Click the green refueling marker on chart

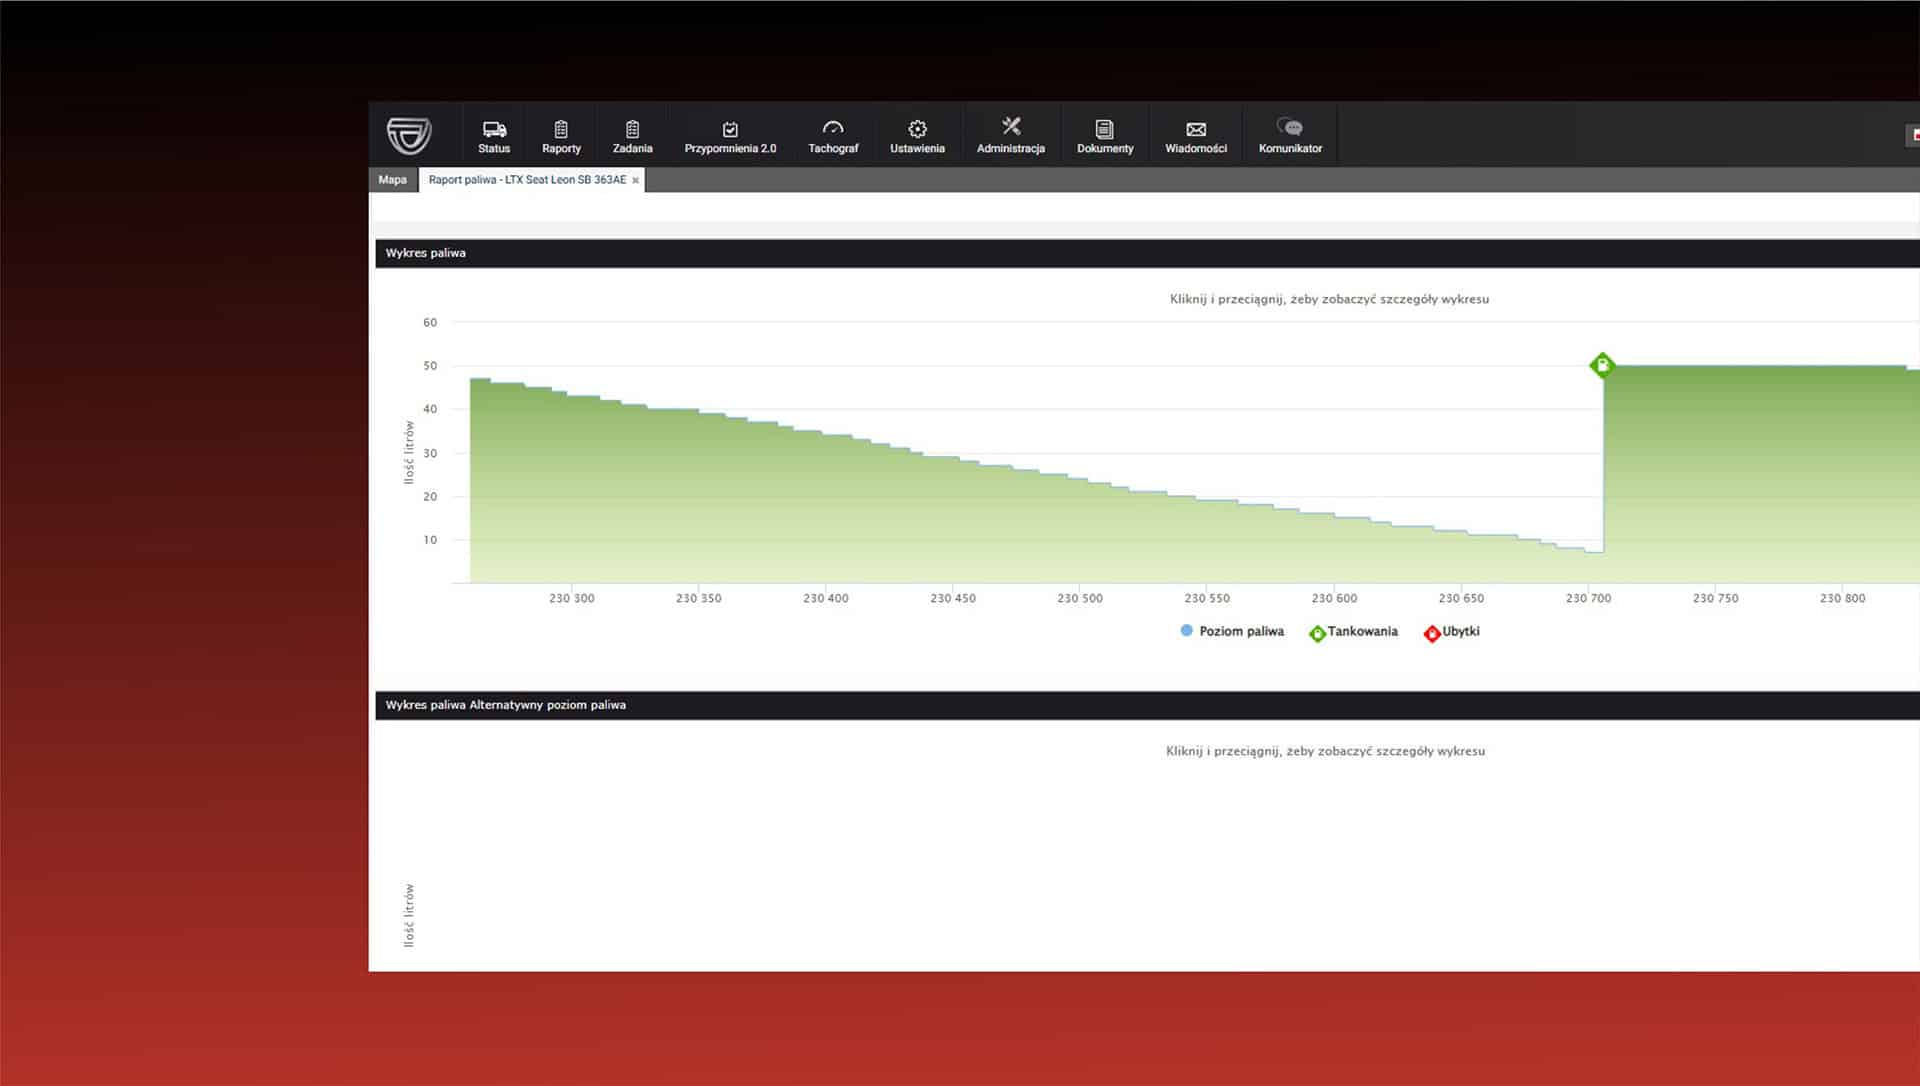[1602, 365]
